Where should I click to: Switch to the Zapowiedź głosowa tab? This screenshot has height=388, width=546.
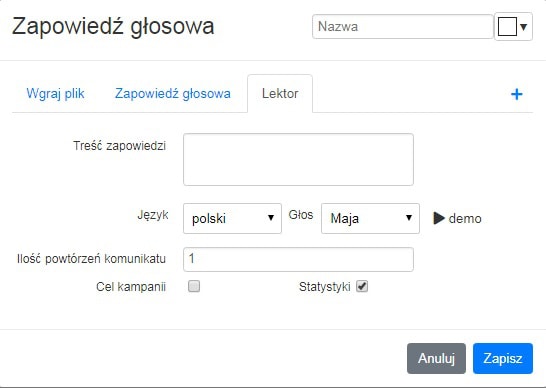pyautogui.click(x=173, y=93)
